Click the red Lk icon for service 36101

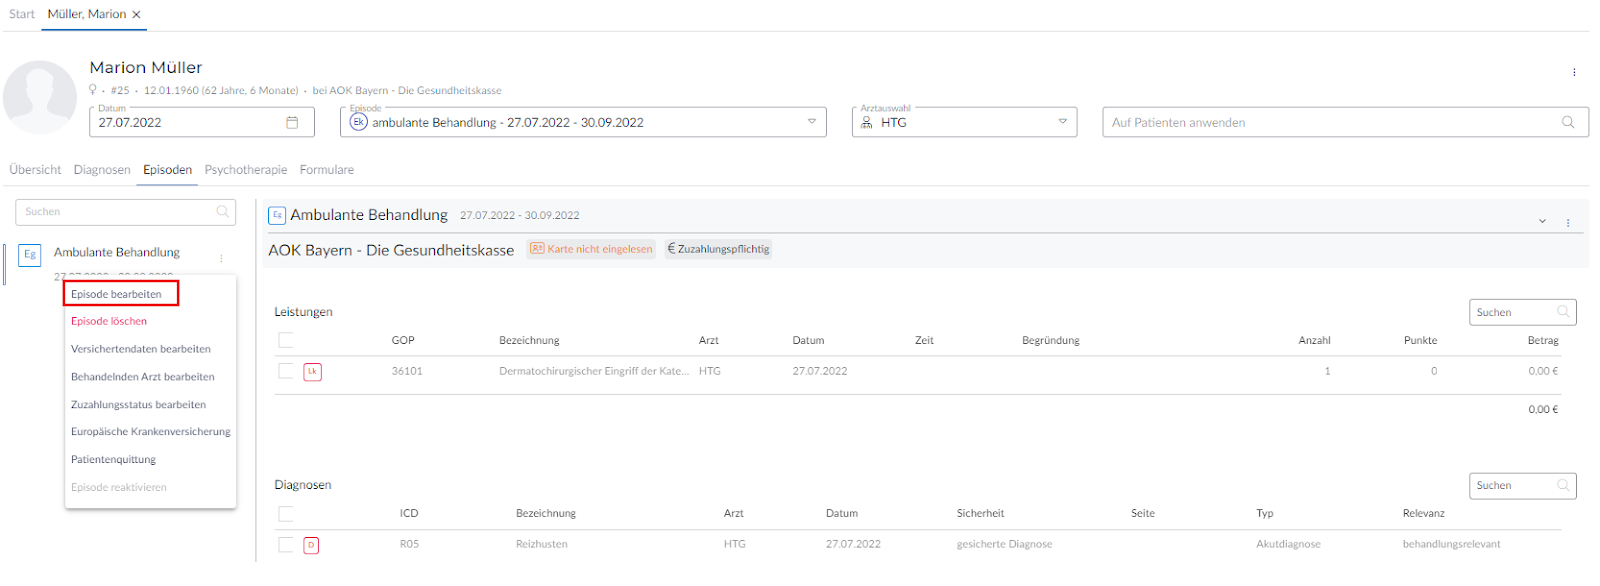pos(312,372)
